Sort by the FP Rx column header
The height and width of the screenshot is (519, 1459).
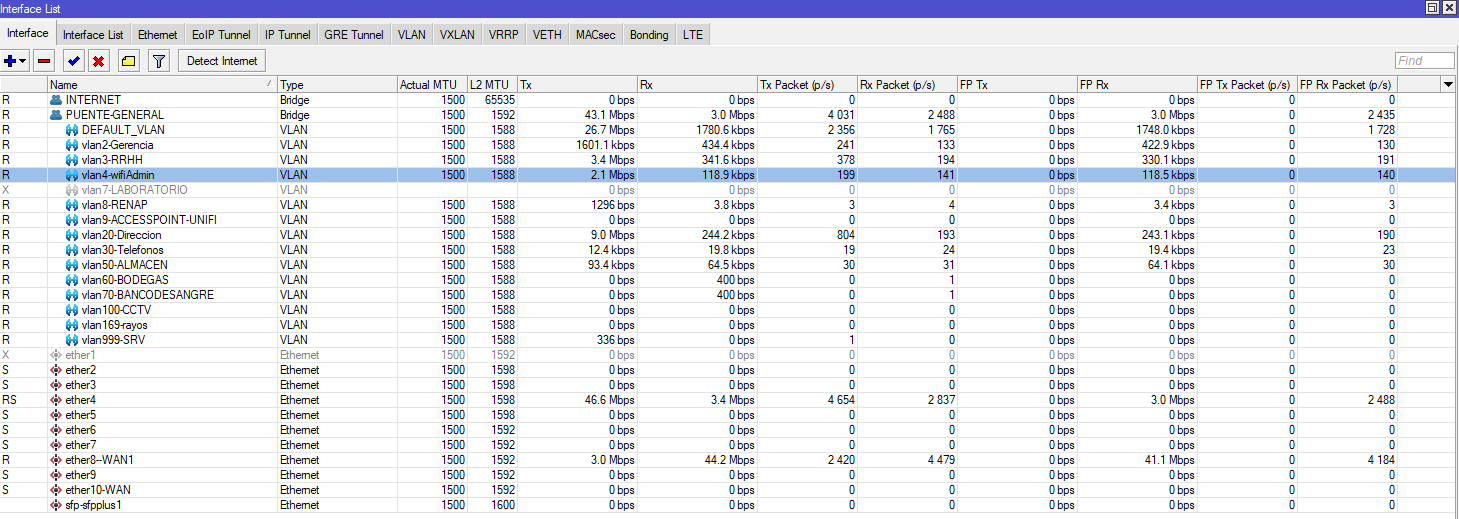pos(1137,85)
